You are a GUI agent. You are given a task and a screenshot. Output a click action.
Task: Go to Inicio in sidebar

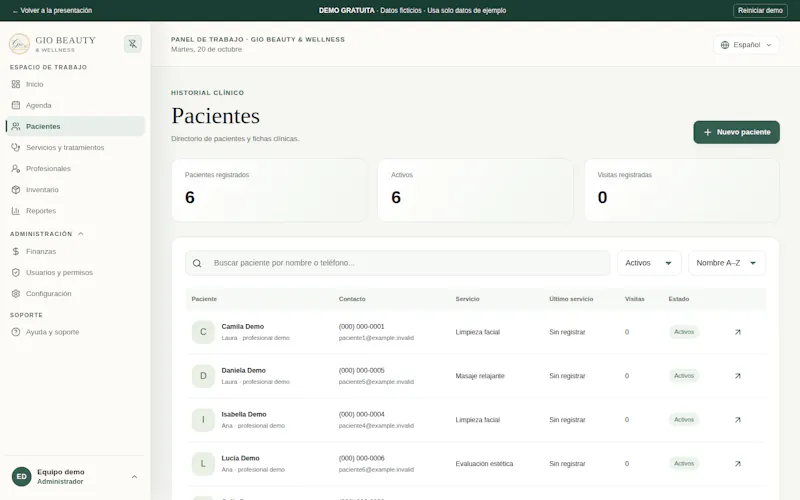(x=75, y=84)
